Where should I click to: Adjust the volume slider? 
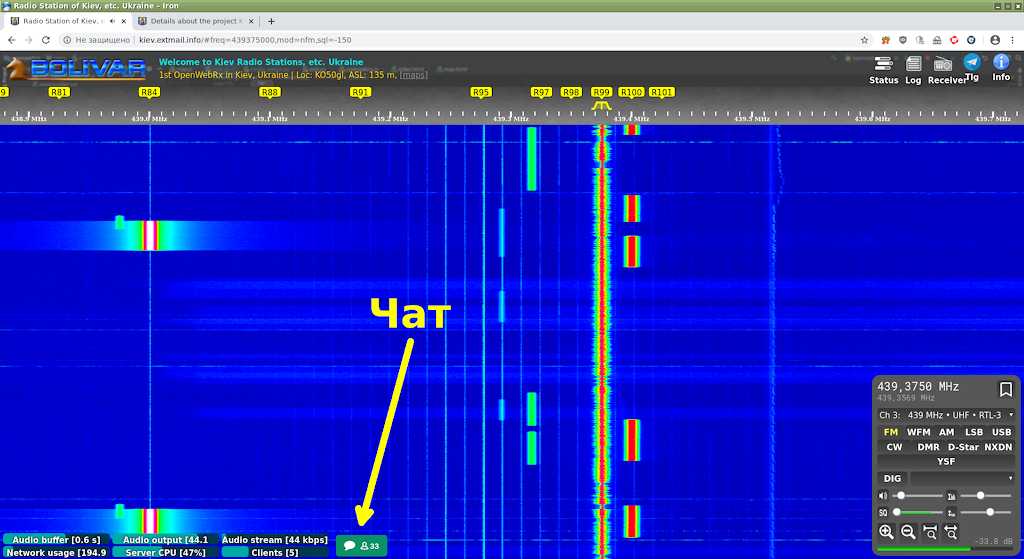coord(915,496)
